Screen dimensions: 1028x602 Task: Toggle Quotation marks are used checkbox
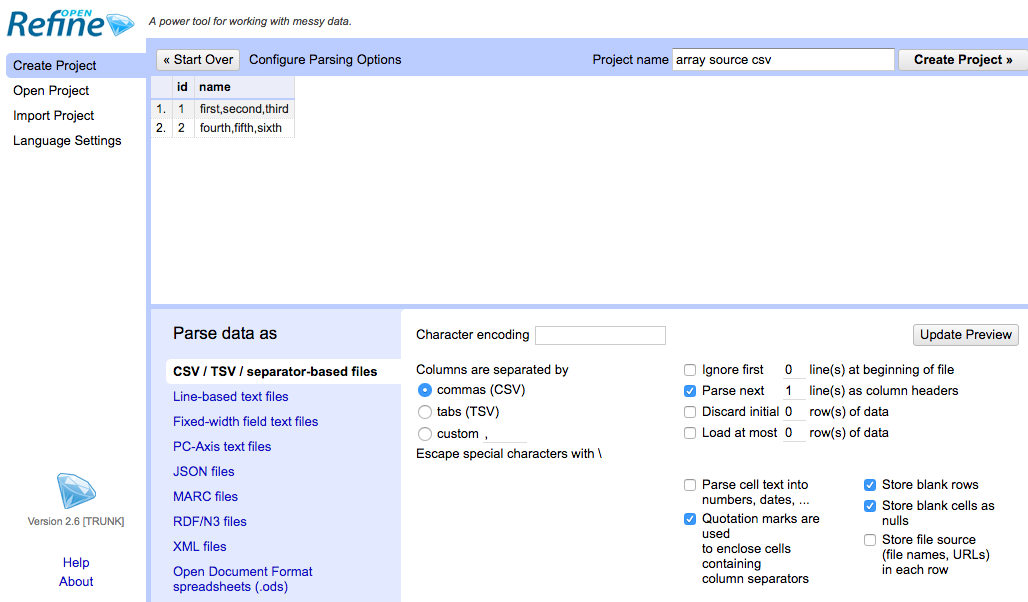[690, 519]
